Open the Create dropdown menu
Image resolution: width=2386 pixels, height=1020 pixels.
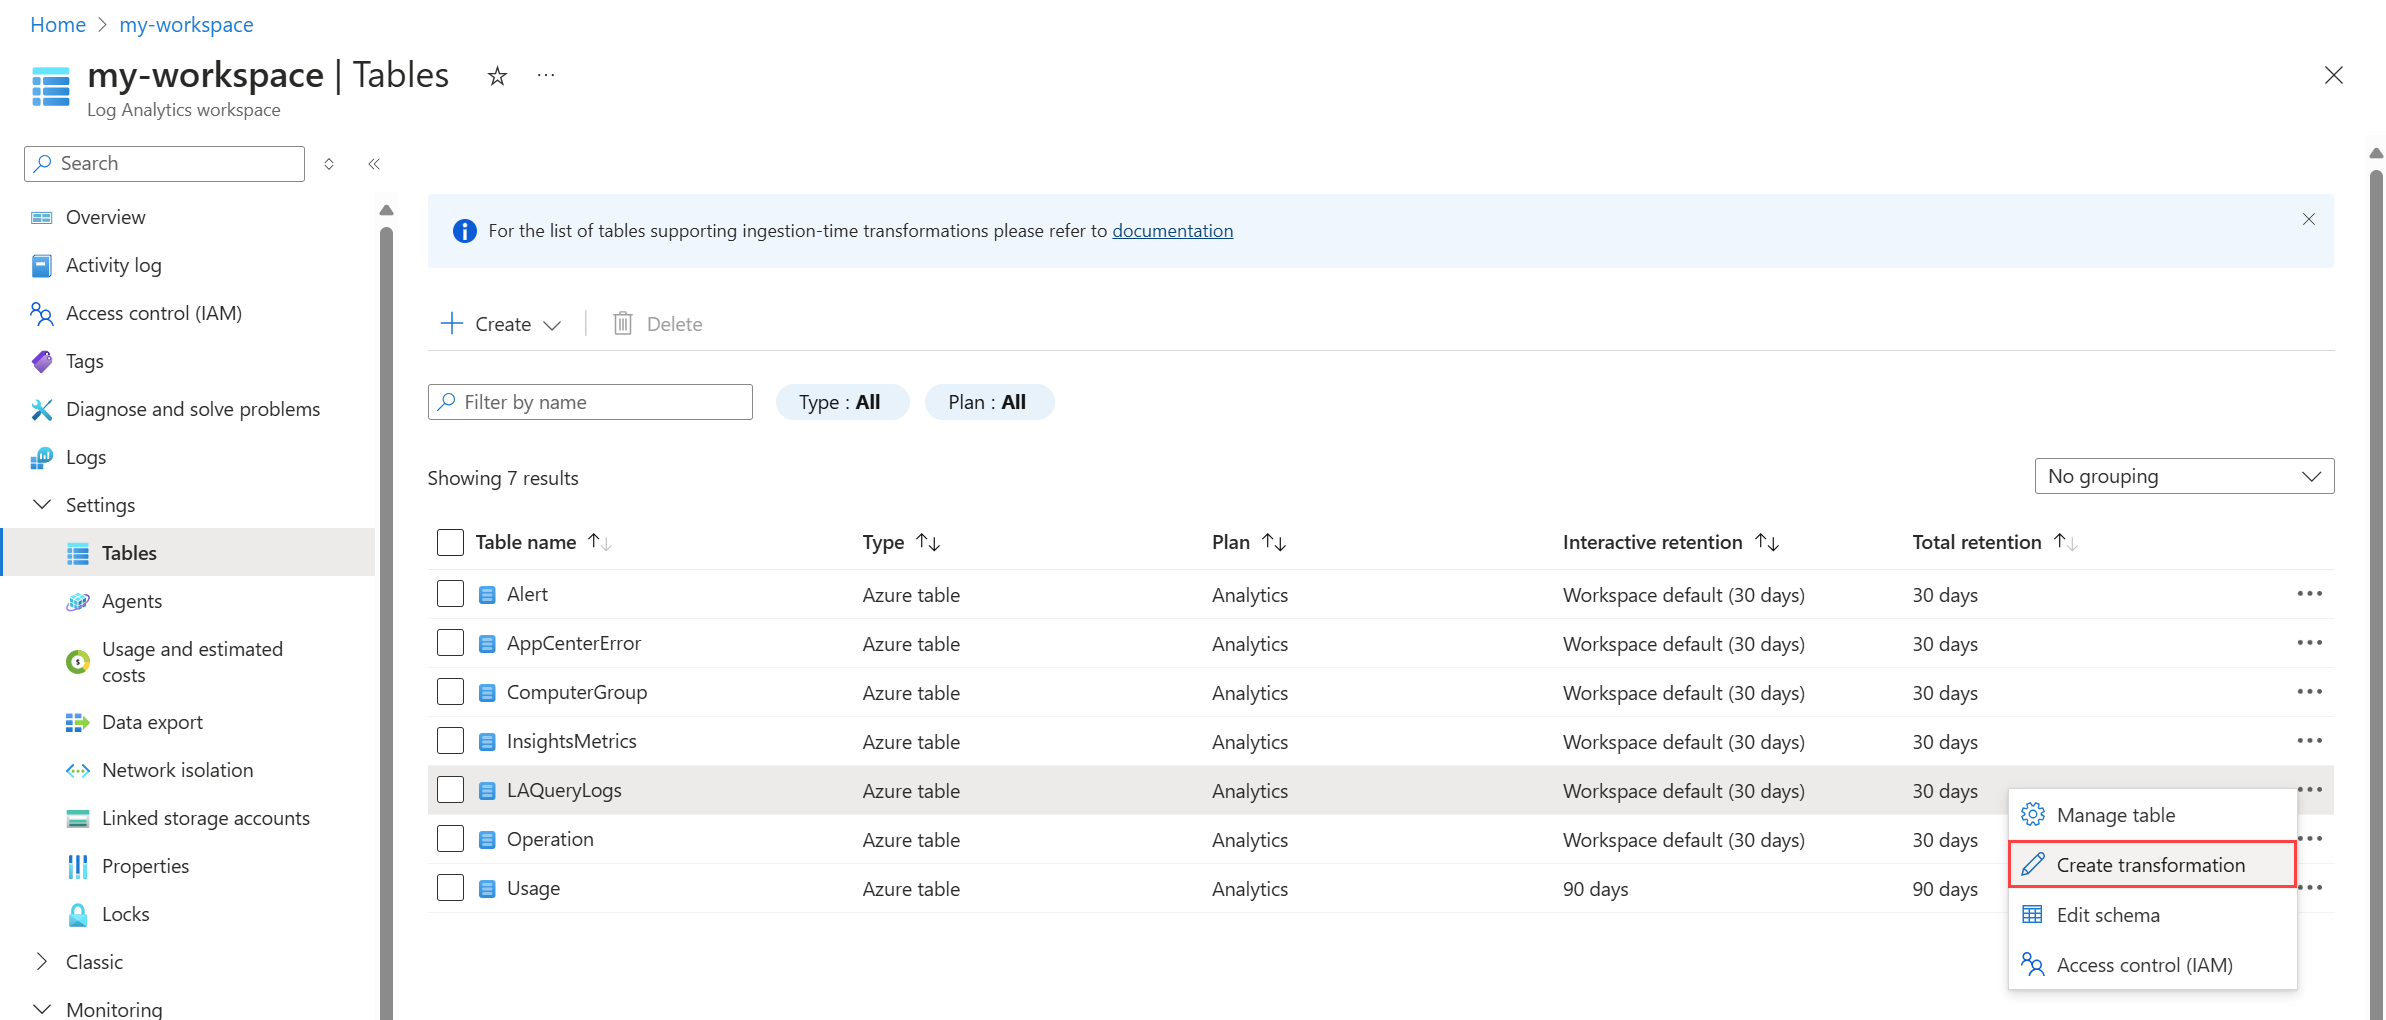(500, 323)
